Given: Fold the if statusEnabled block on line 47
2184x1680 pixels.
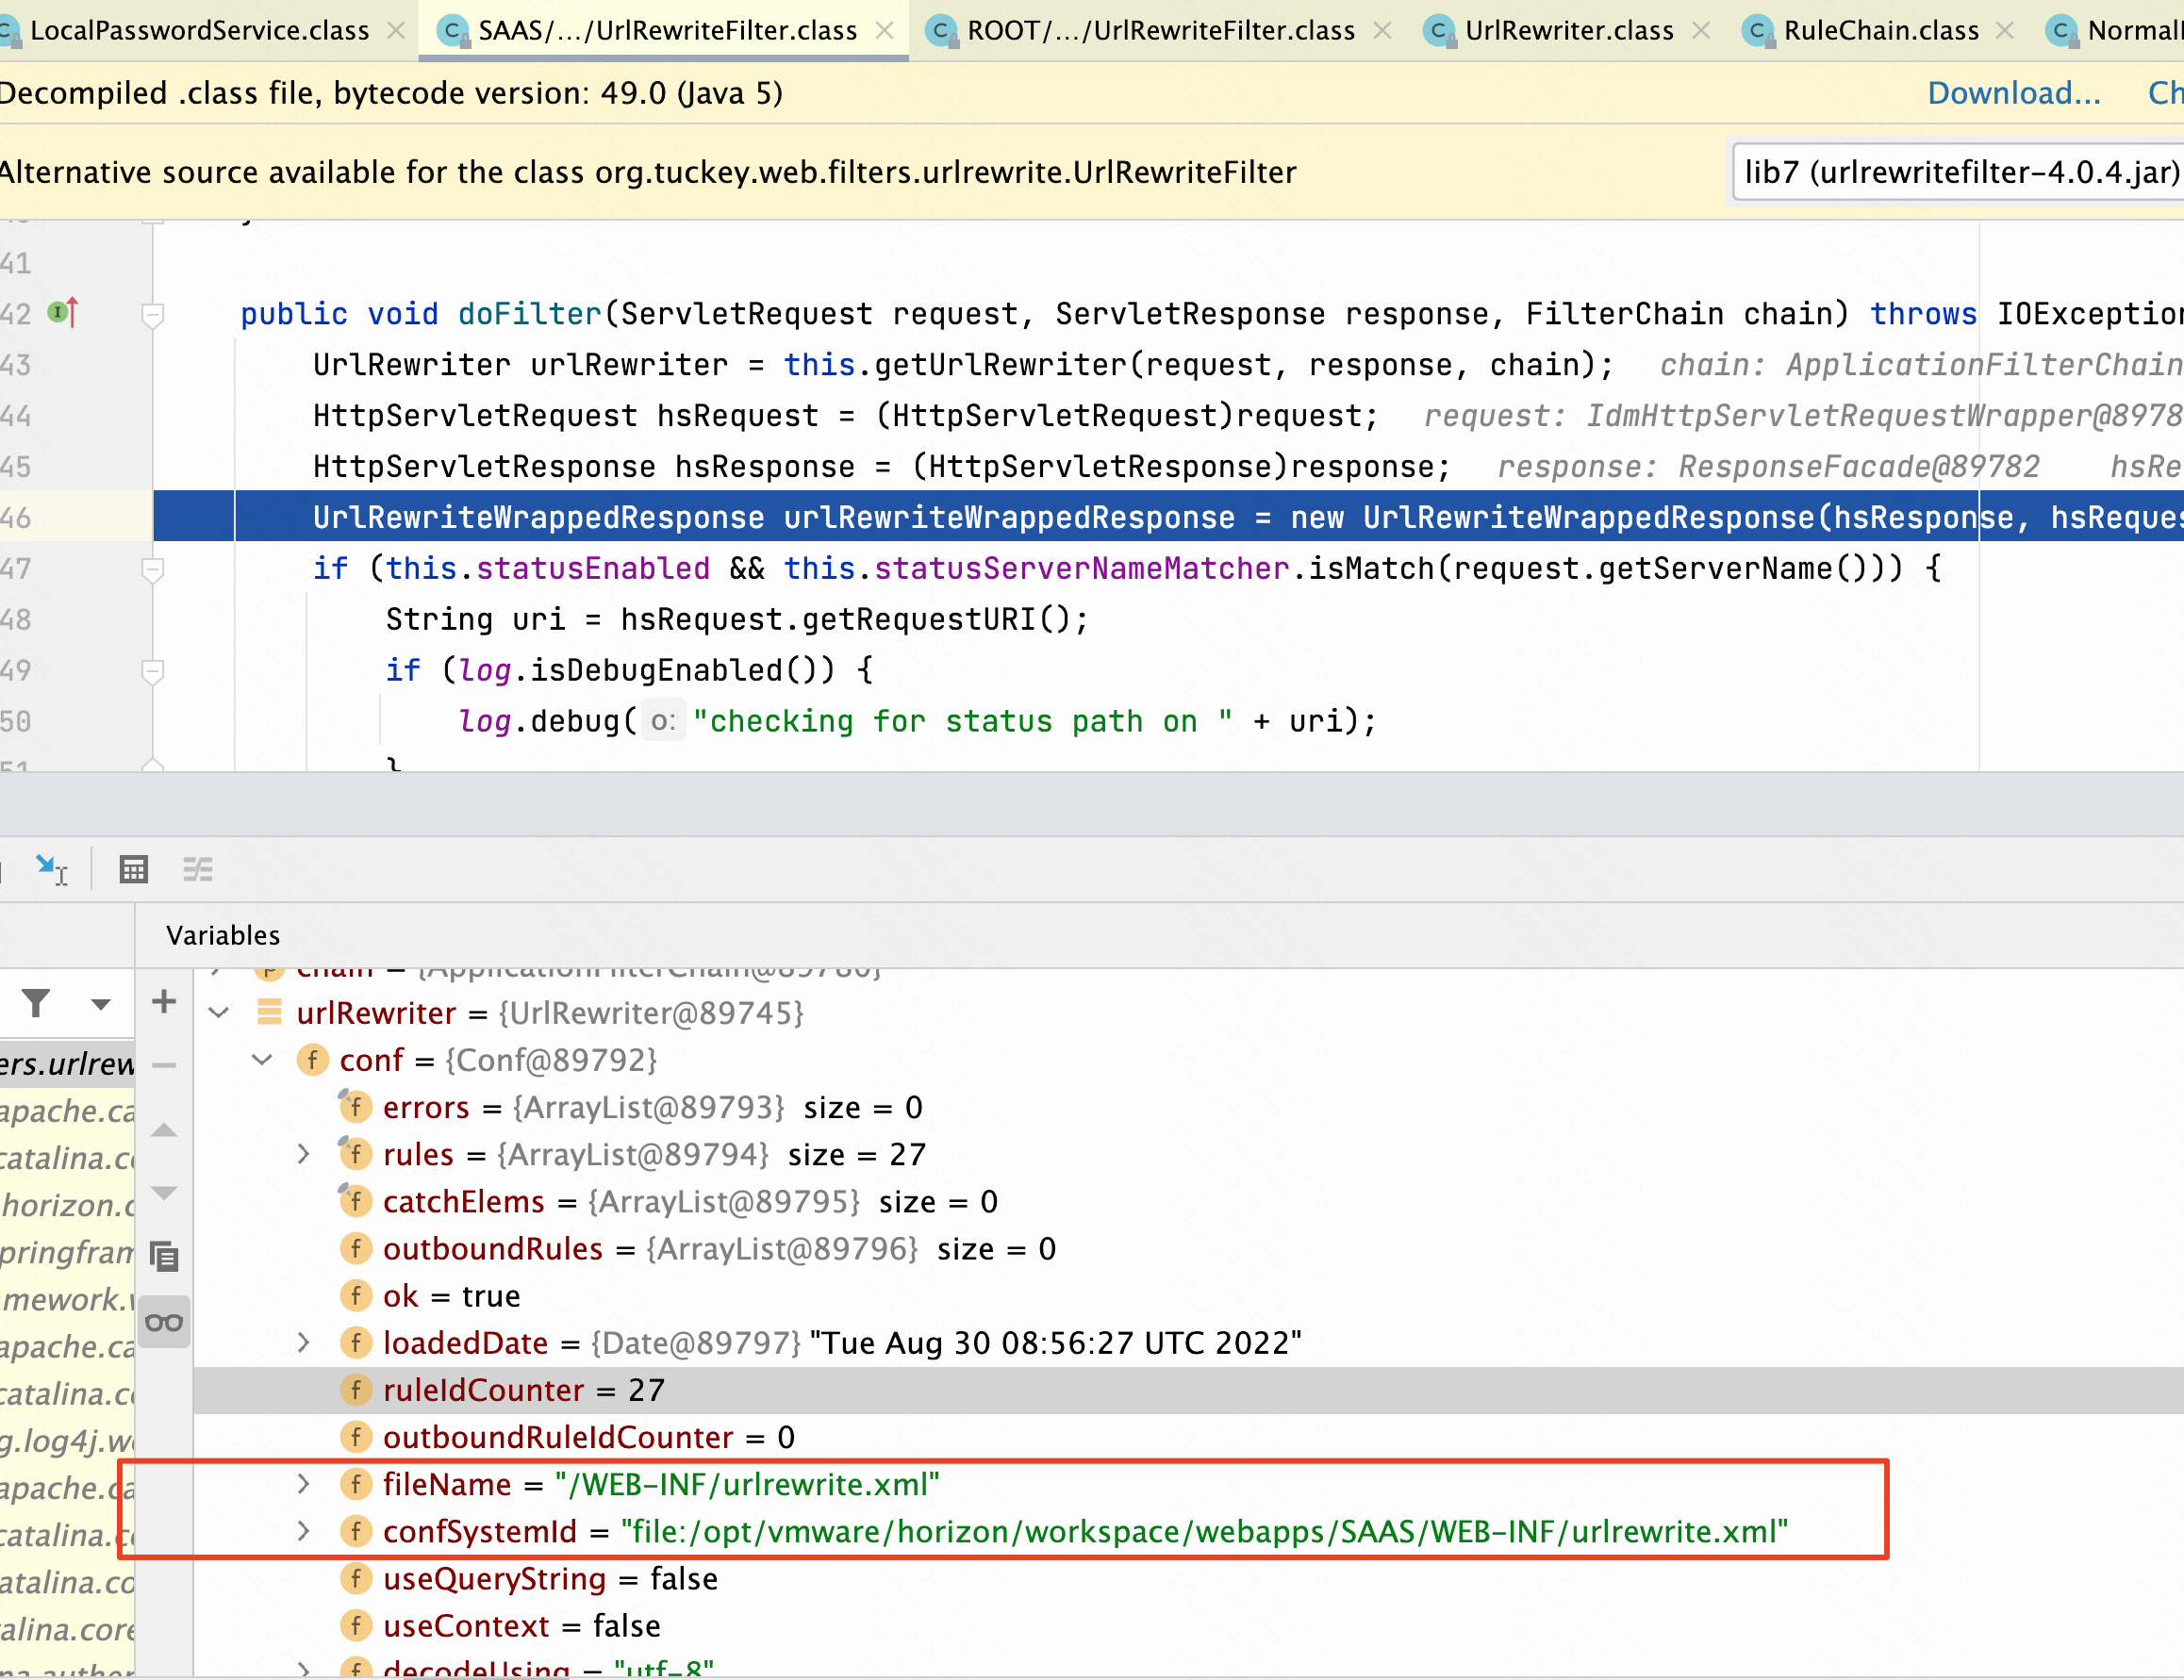Looking at the screenshot, I should coord(153,569).
